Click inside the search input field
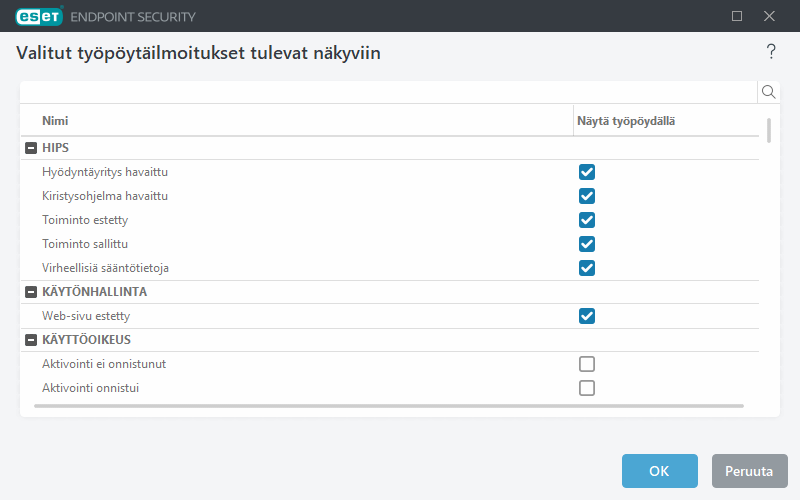 (x=388, y=92)
